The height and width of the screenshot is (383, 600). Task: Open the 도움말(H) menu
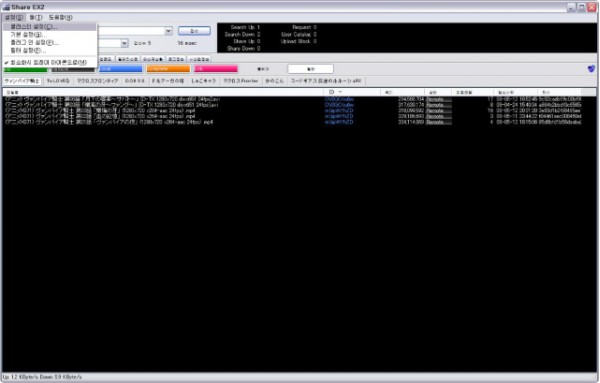(x=60, y=17)
